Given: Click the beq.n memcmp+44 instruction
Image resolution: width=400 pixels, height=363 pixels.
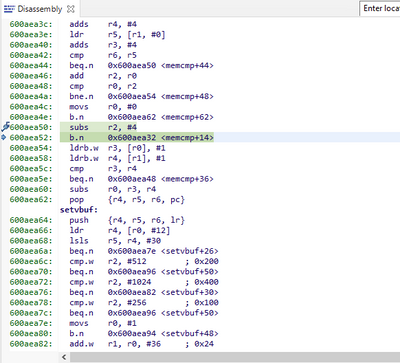Looking at the screenshot, I should [x=141, y=66].
